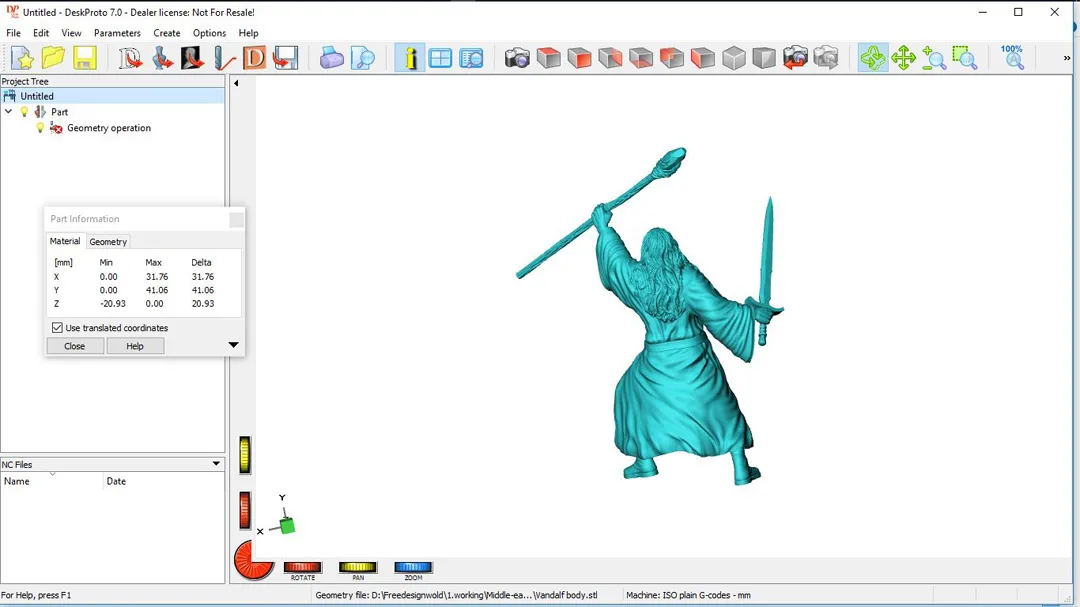Click the items visible list magnifier icon
The image size is (1080, 607).
(x=472, y=58)
